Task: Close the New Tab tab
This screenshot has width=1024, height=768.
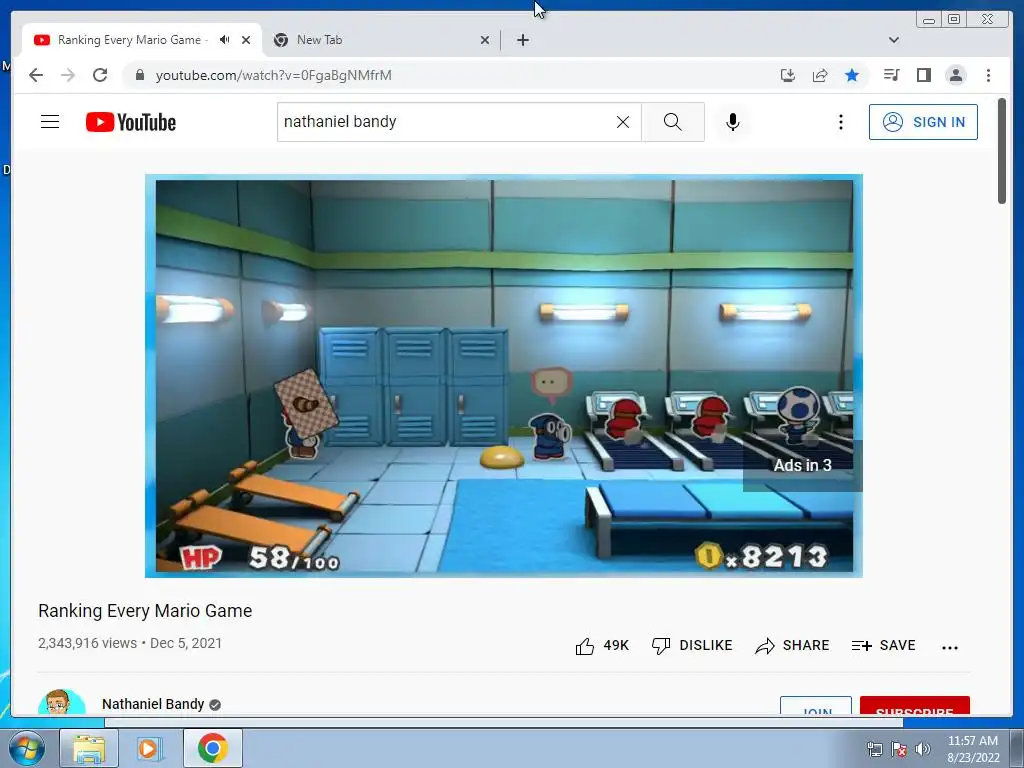Action: point(485,40)
